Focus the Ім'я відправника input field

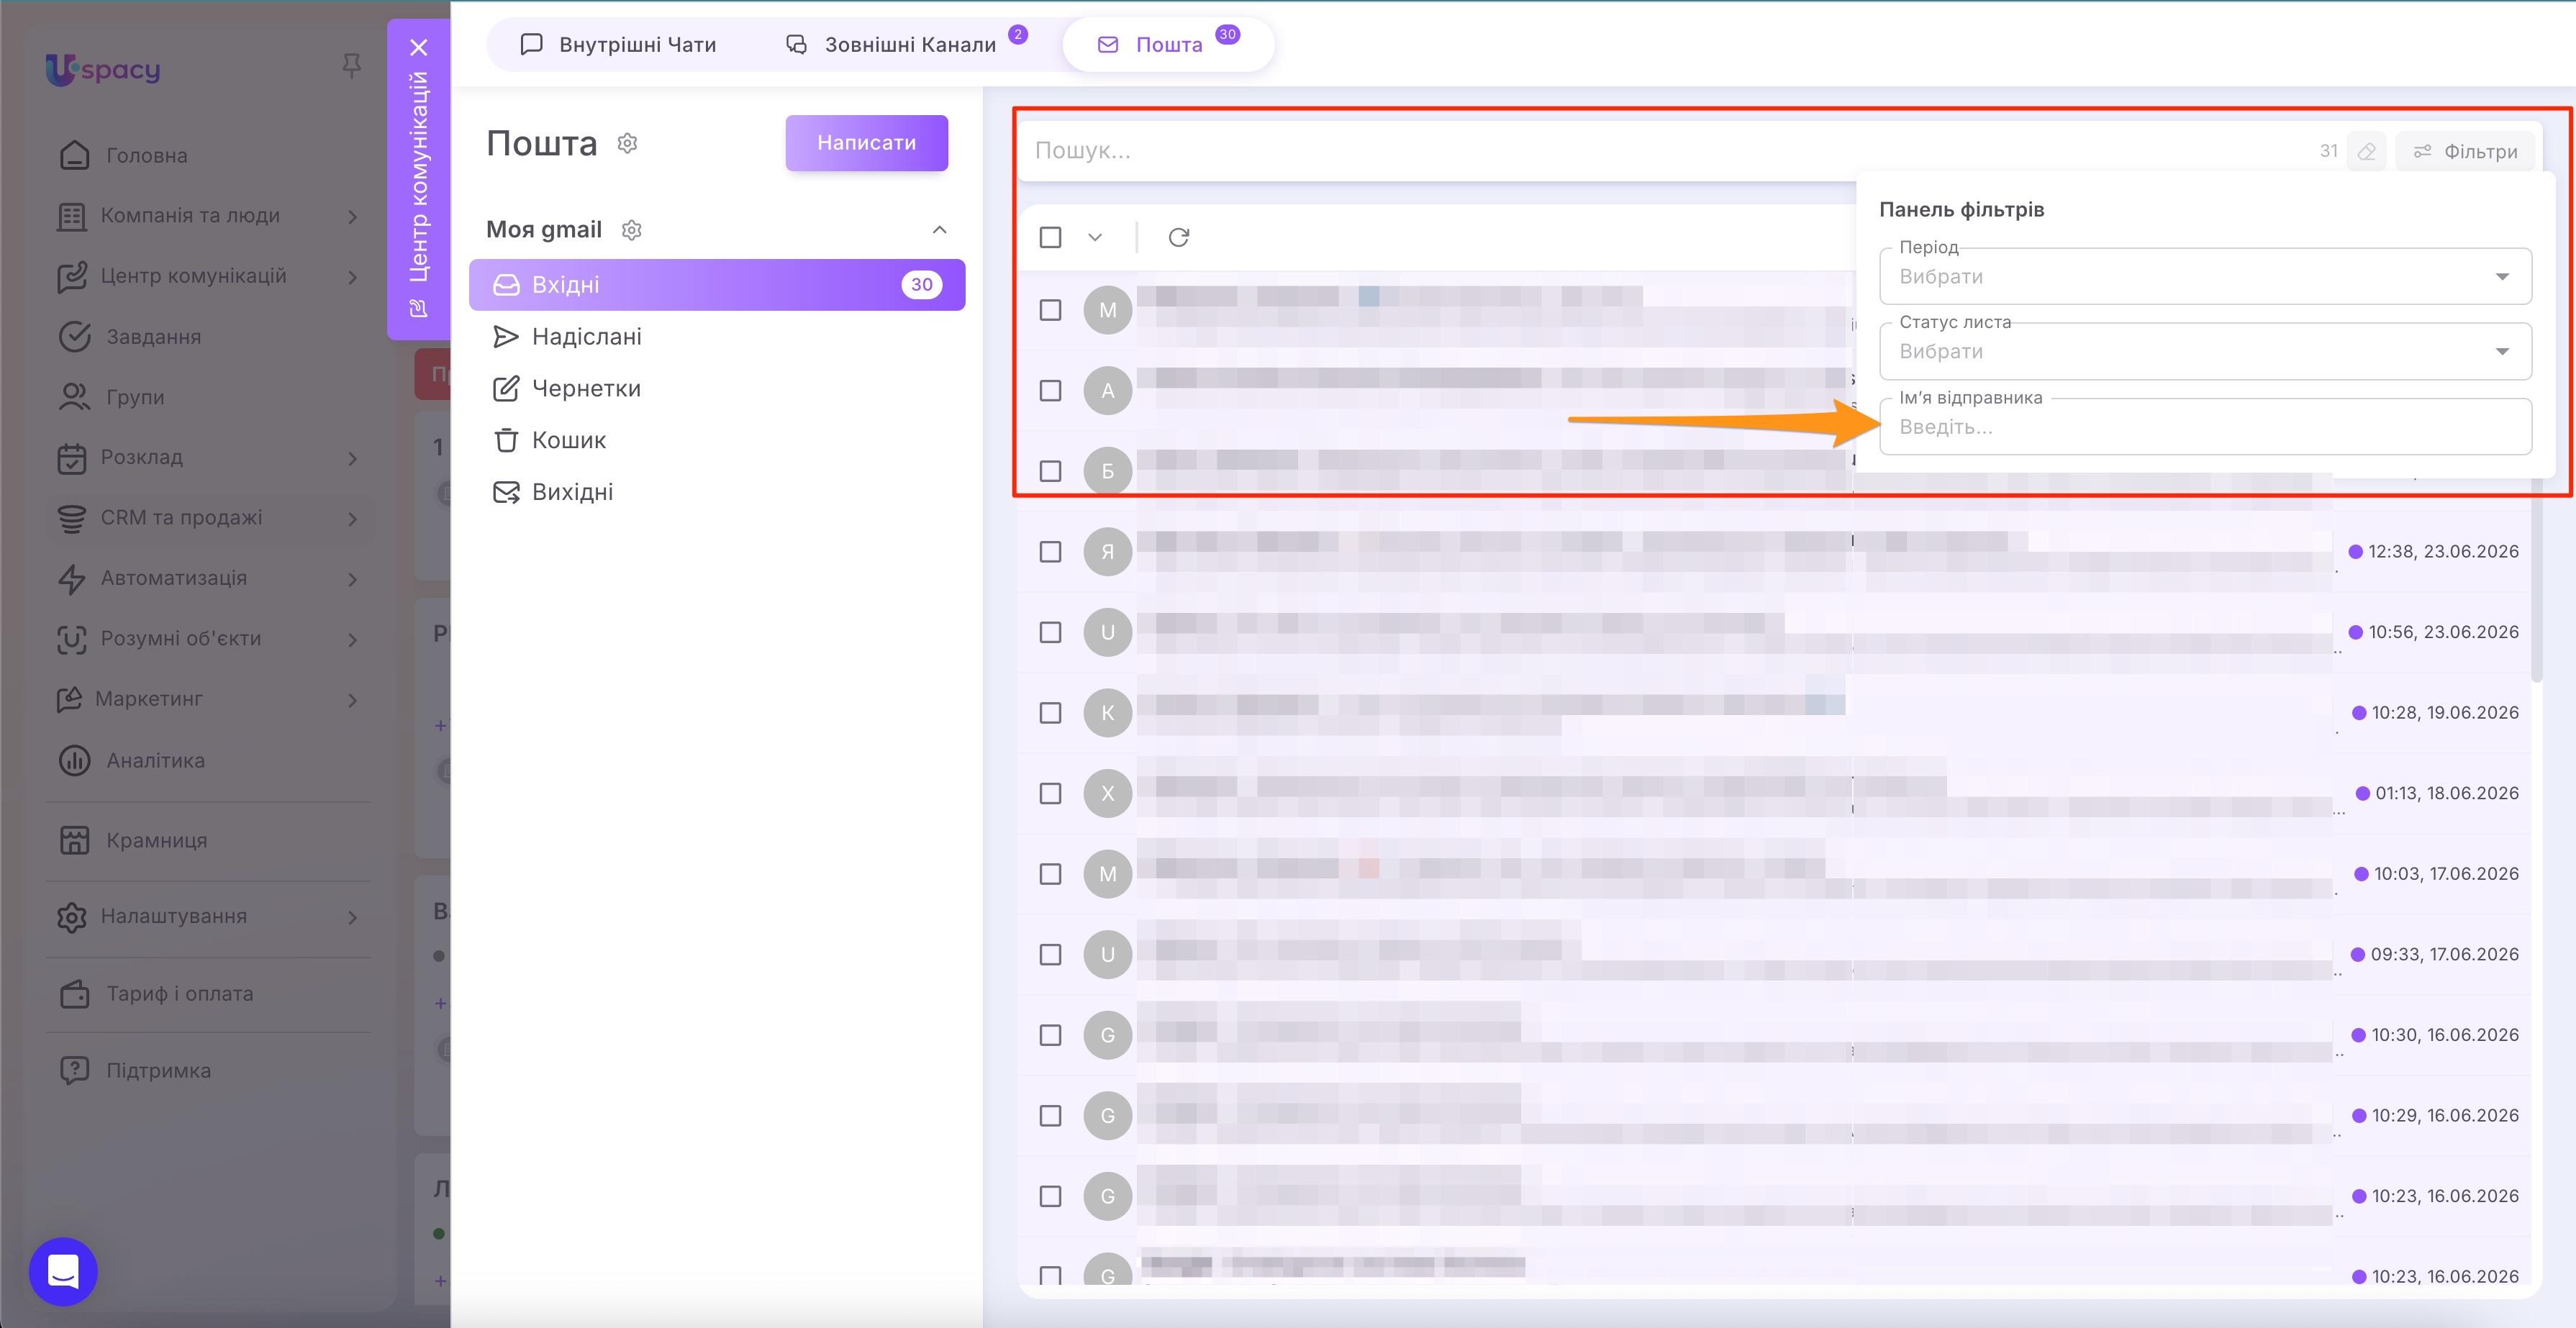[x=2205, y=427]
